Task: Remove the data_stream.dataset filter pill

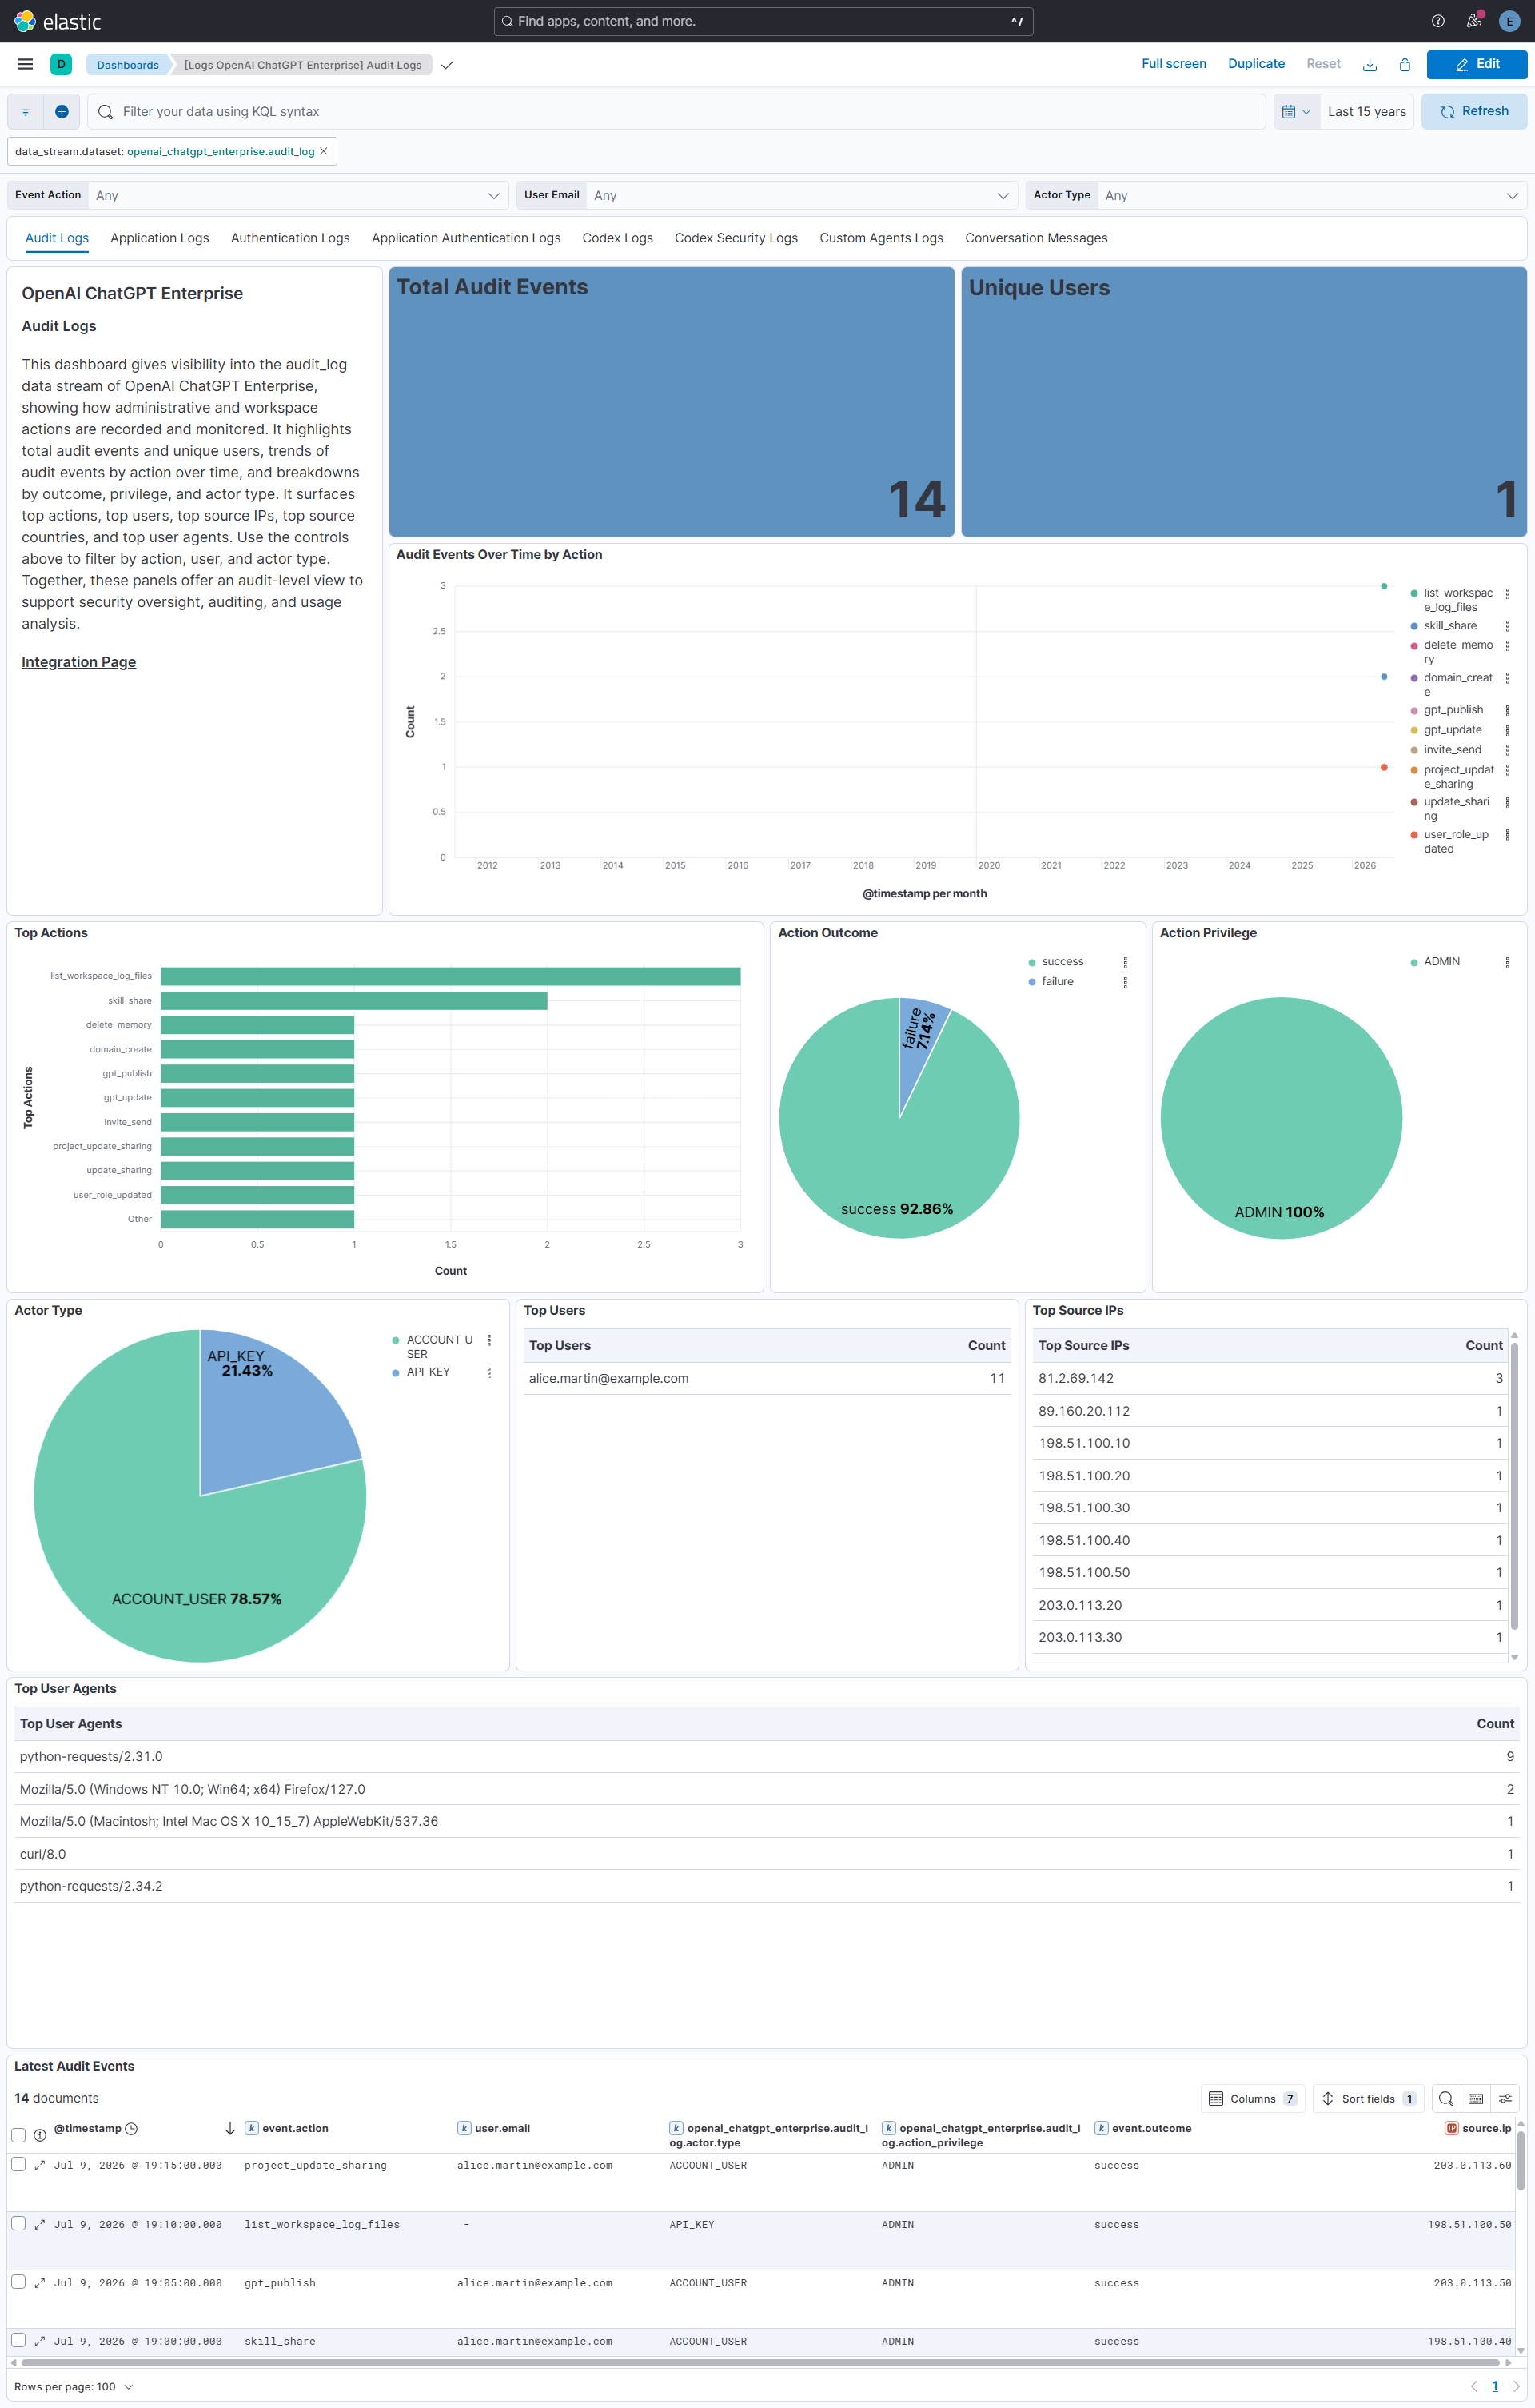Action: pyautogui.click(x=323, y=151)
